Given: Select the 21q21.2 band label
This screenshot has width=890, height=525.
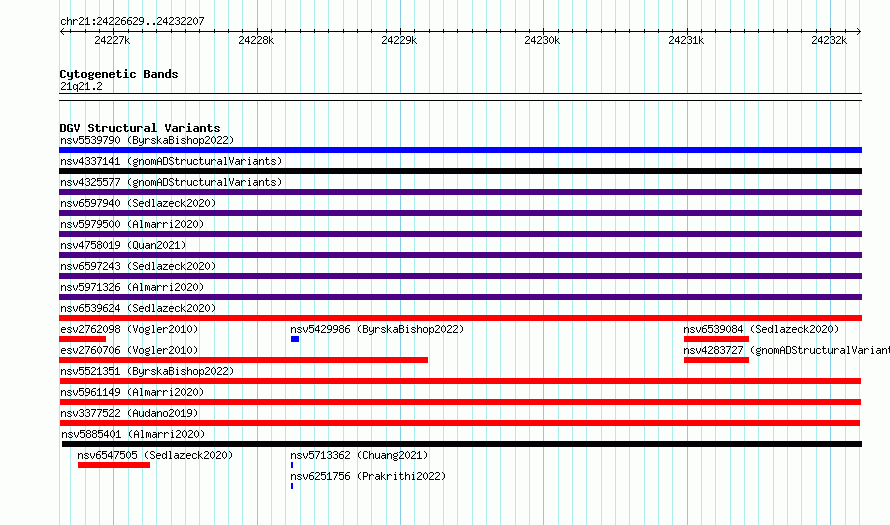Looking at the screenshot, I should 81,86.
